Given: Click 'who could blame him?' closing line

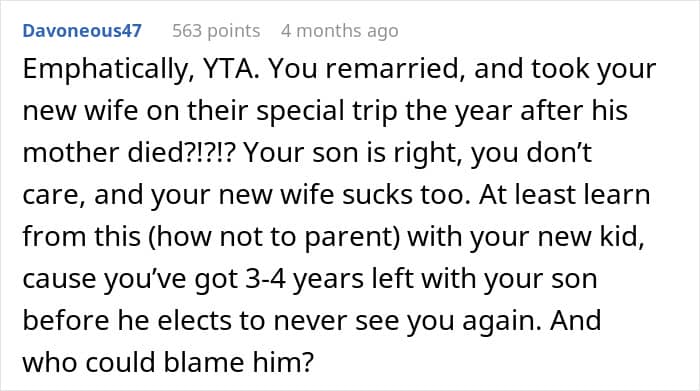Looking at the screenshot, I should tap(169, 362).
